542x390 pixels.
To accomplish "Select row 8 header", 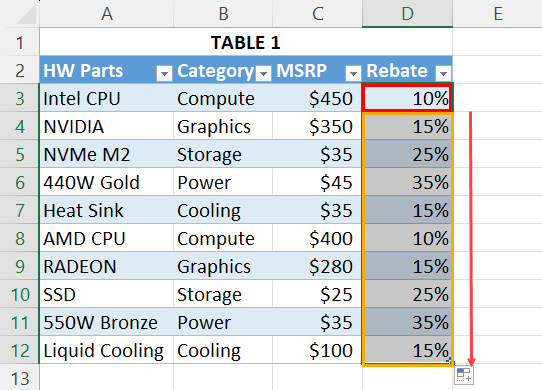I will 19,238.
